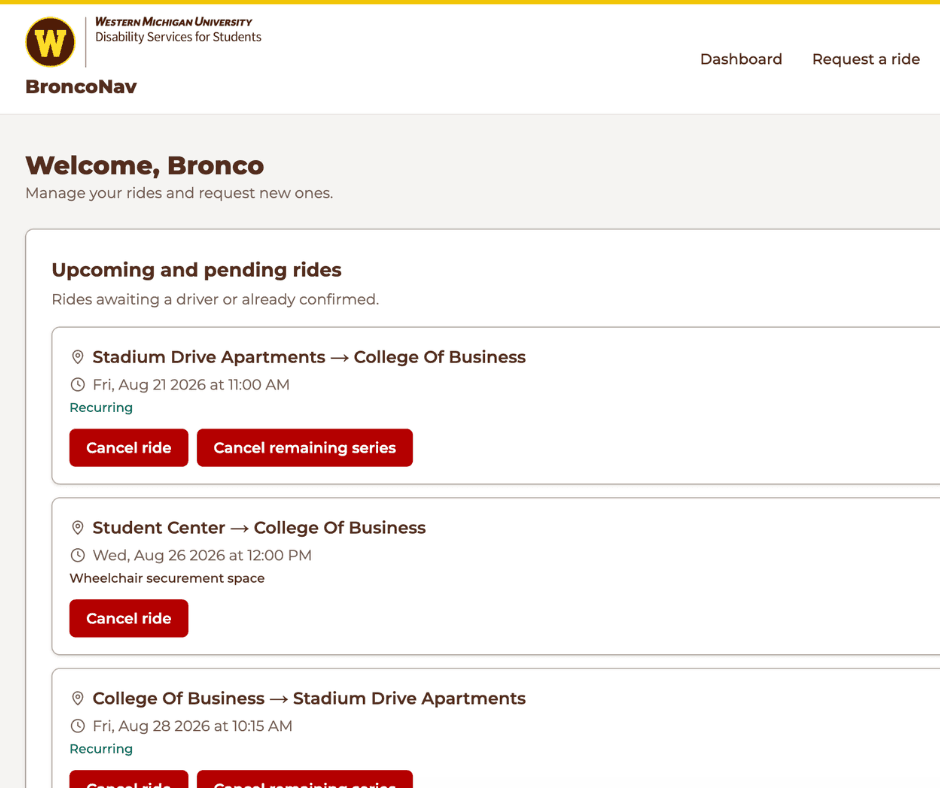Click the Recurring label on Aug 28 ride

coord(101,749)
